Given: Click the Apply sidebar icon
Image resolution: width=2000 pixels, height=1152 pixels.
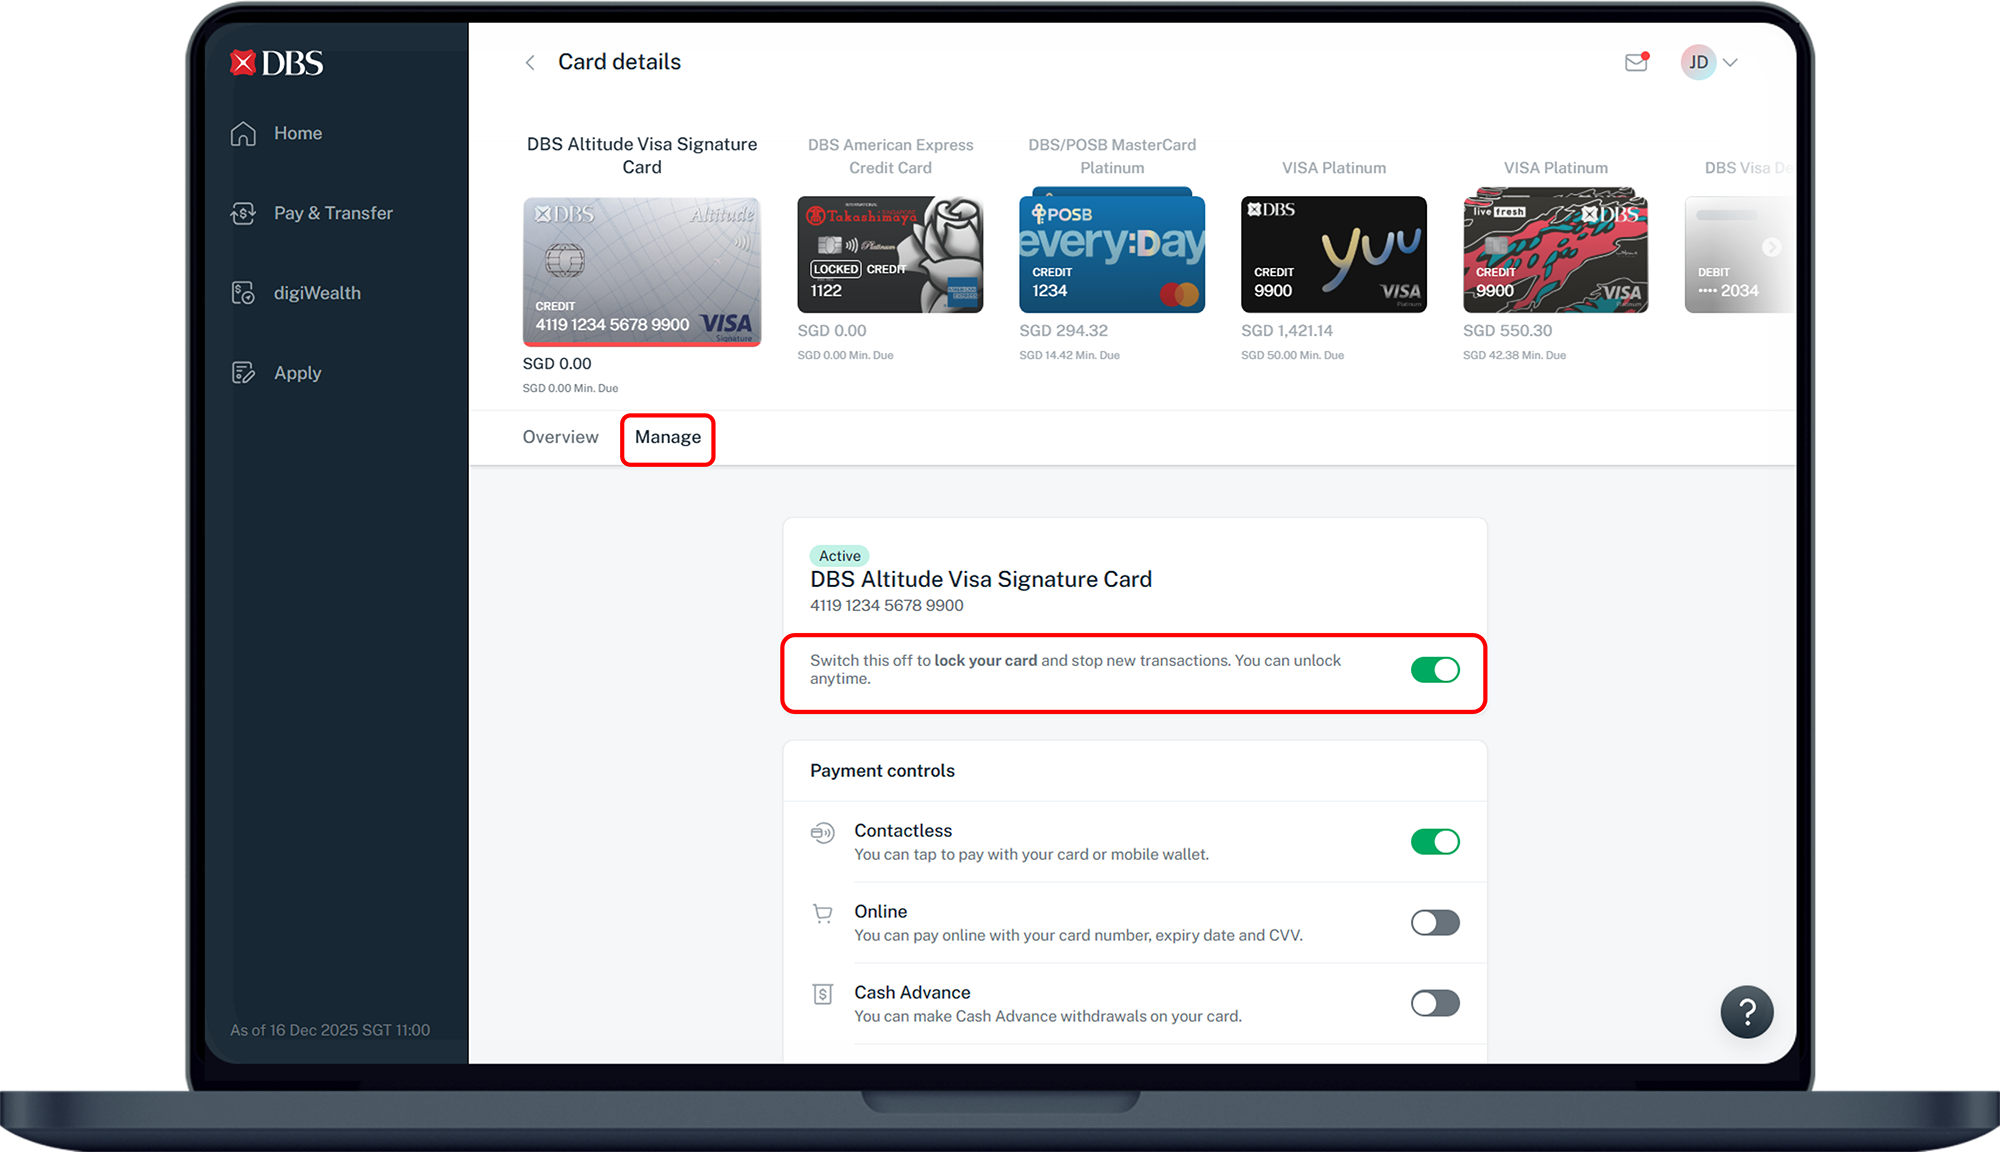Looking at the screenshot, I should coord(243,373).
